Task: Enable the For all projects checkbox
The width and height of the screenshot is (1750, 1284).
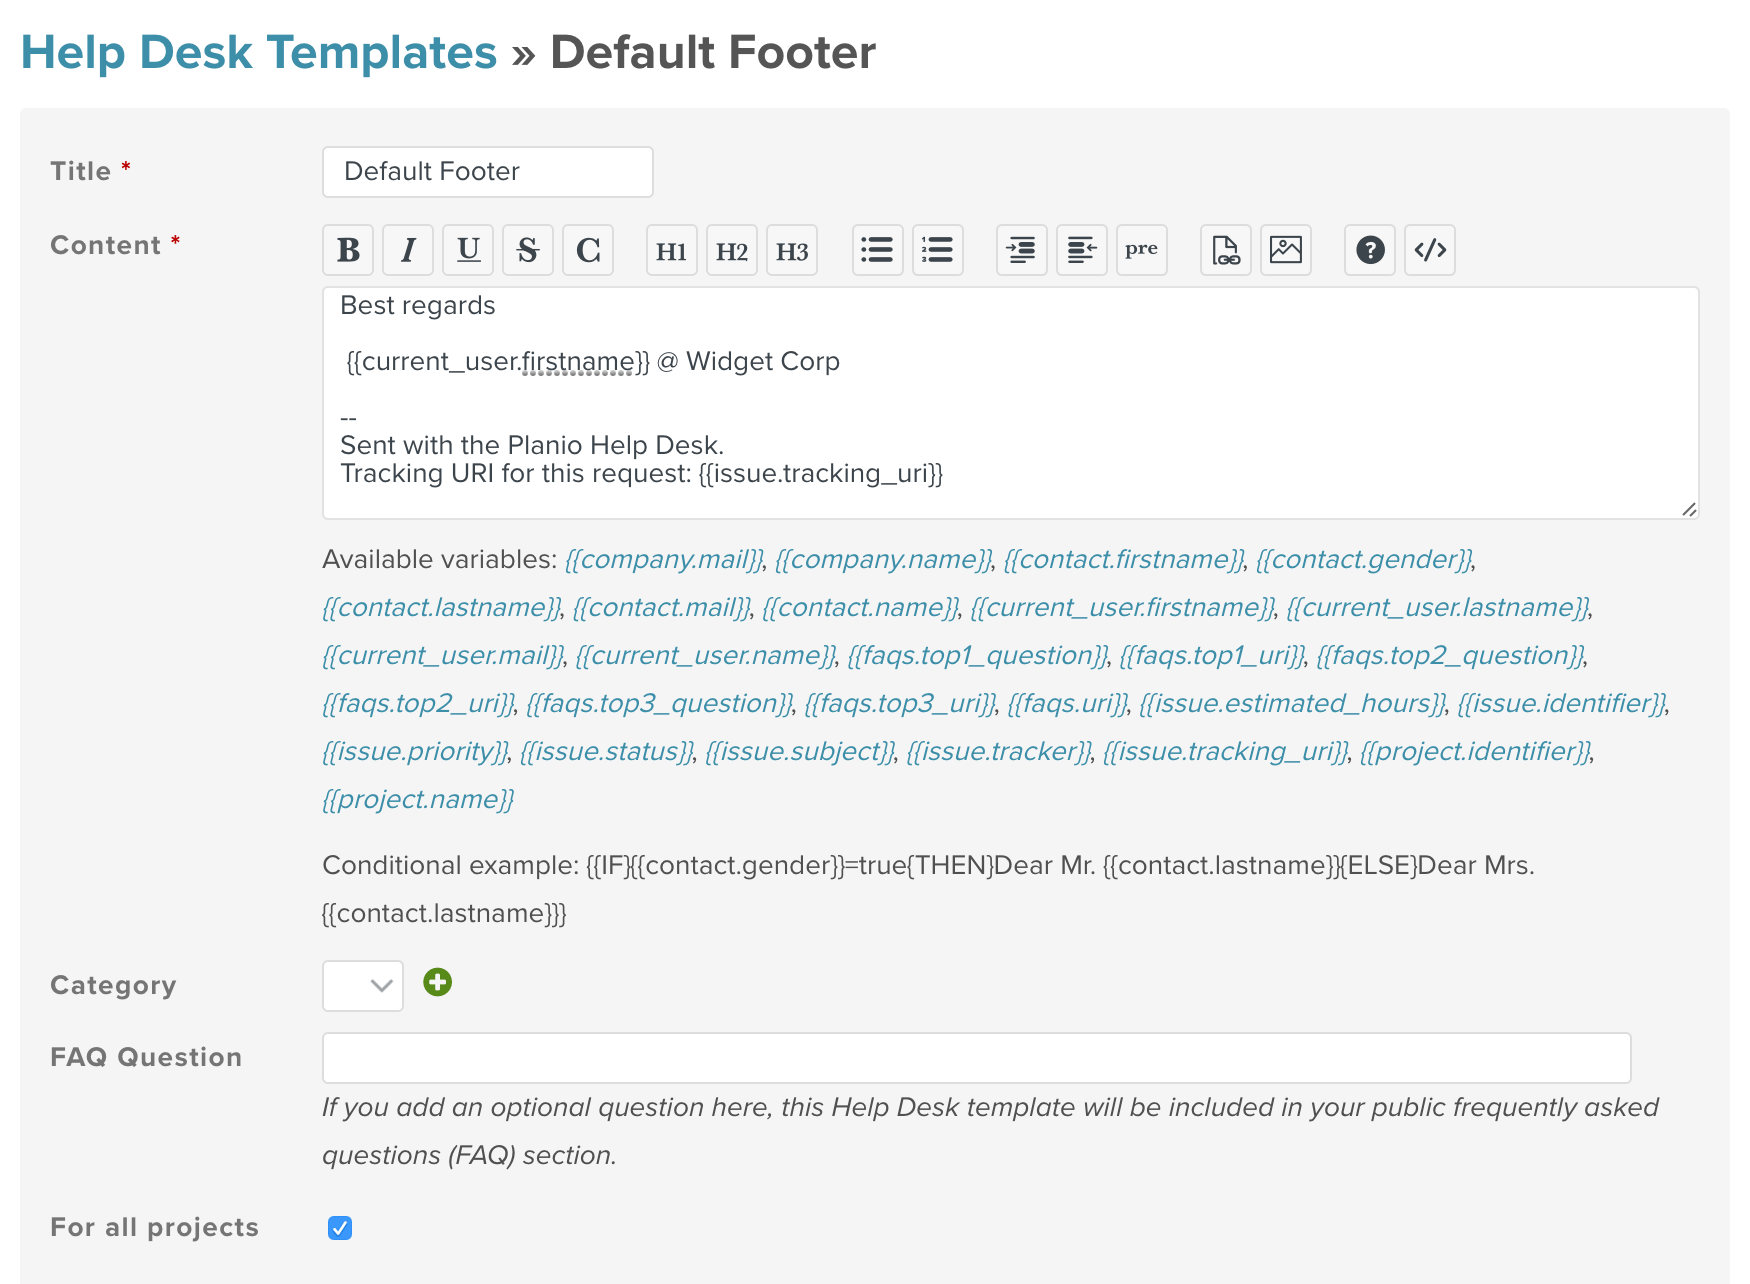Action: pos(340,1228)
